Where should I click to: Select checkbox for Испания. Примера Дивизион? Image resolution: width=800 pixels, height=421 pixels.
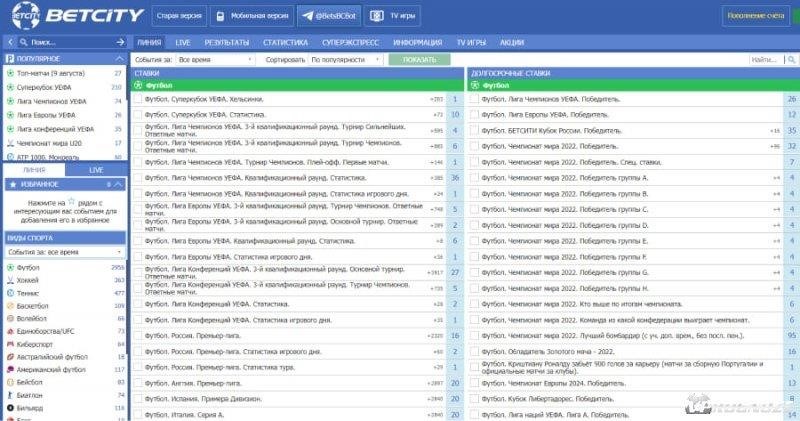(138, 399)
